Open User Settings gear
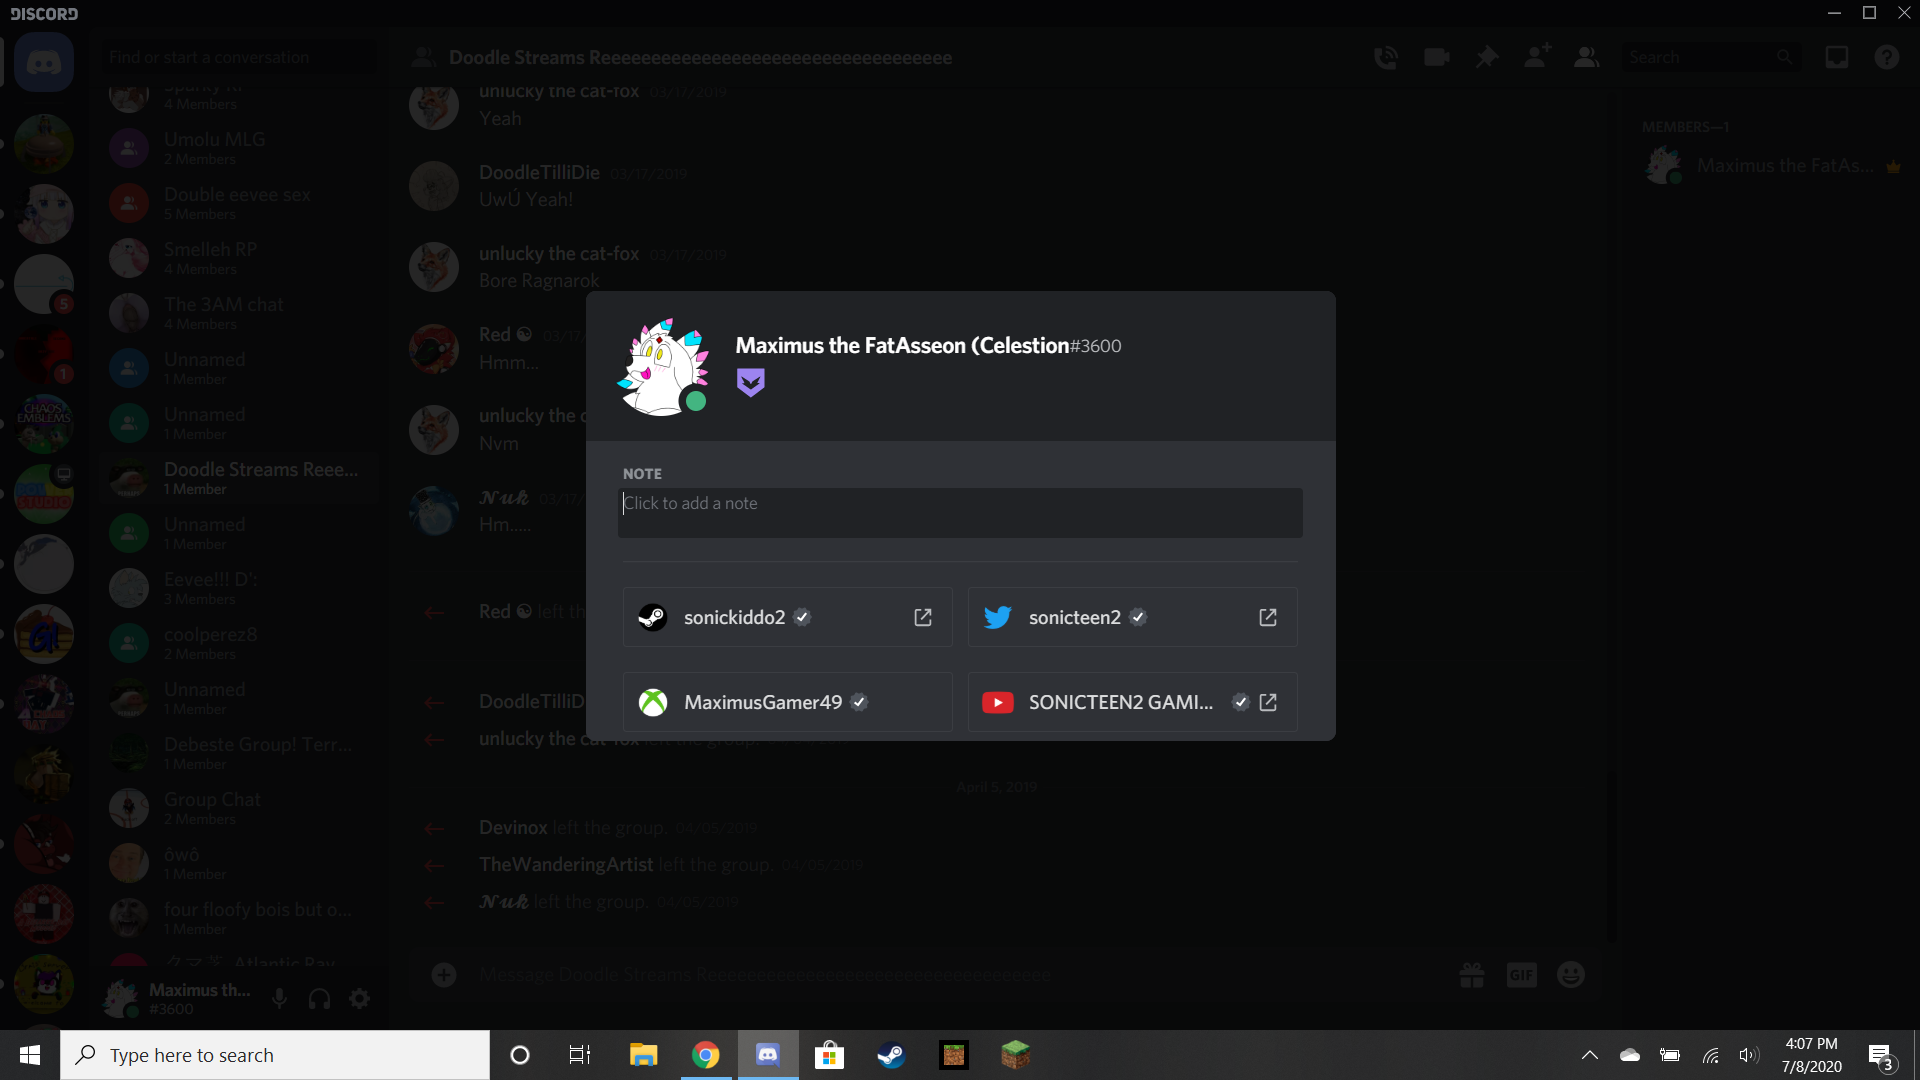The width and height of the screenshot is (1920, 1080). (x=360, y=998)
